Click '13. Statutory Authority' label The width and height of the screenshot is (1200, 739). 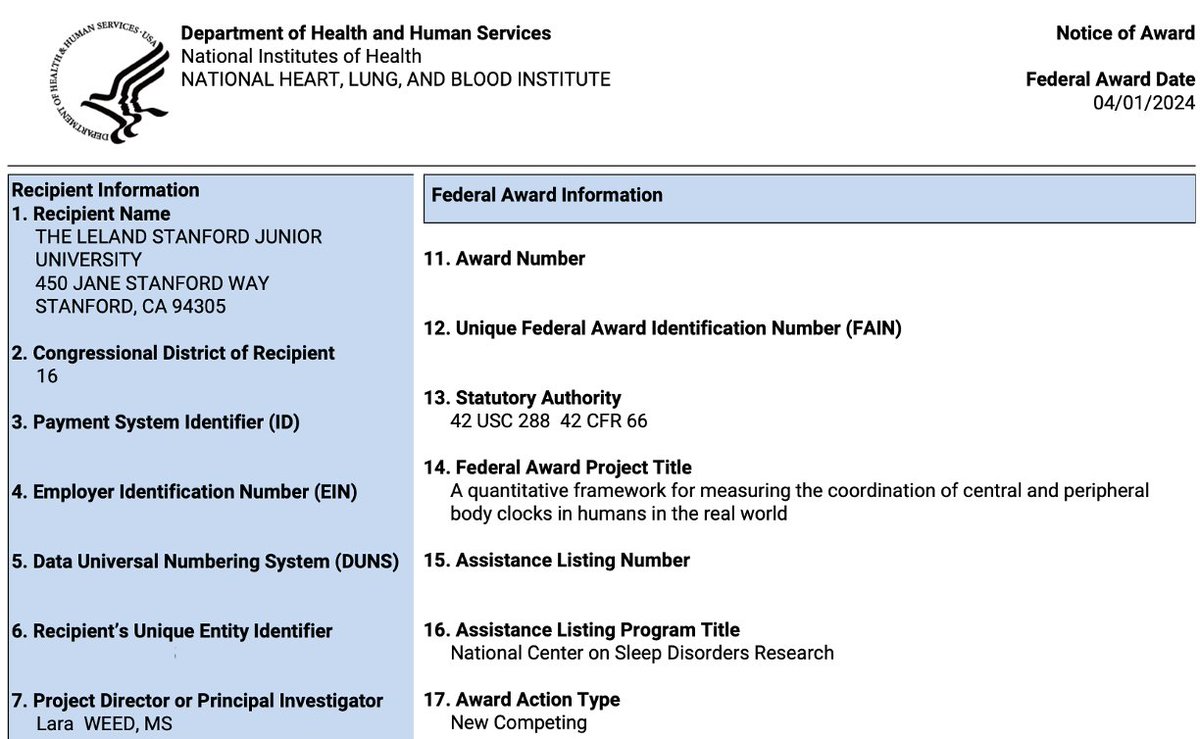point(523,398)
